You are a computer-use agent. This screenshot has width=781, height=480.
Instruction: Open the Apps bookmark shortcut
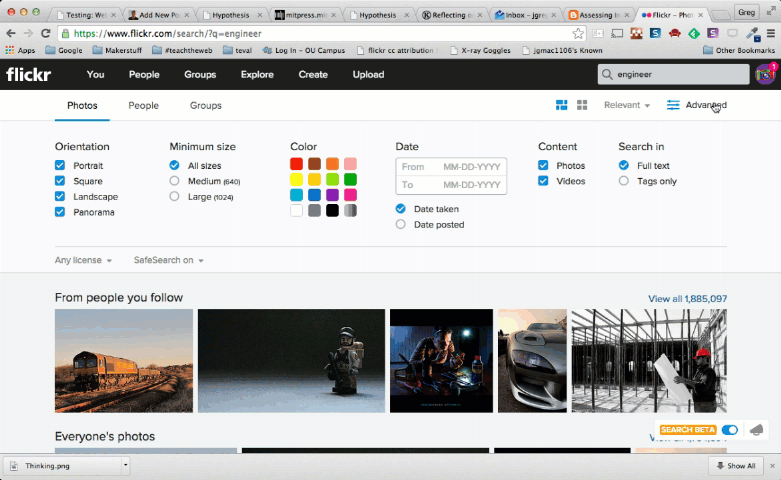20,50
